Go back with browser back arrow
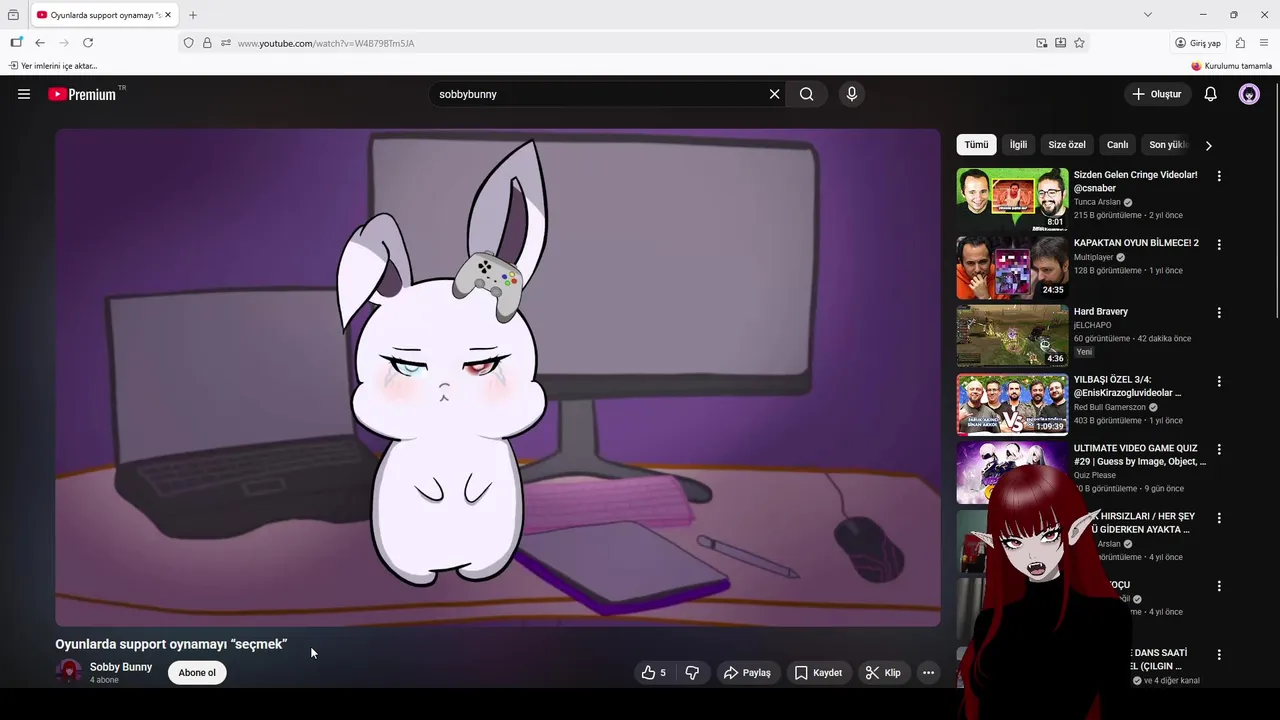1280x720 pixels. tap(40, 43)
